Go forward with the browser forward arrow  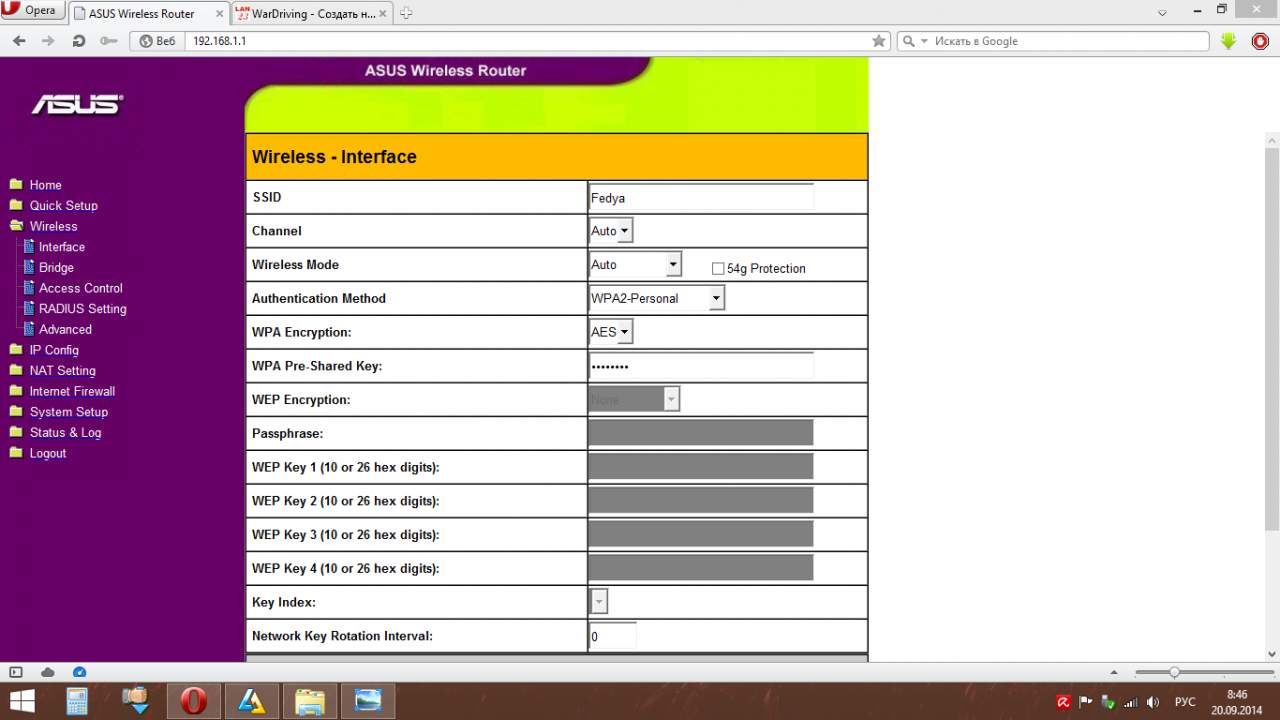[x=48, y=41]
